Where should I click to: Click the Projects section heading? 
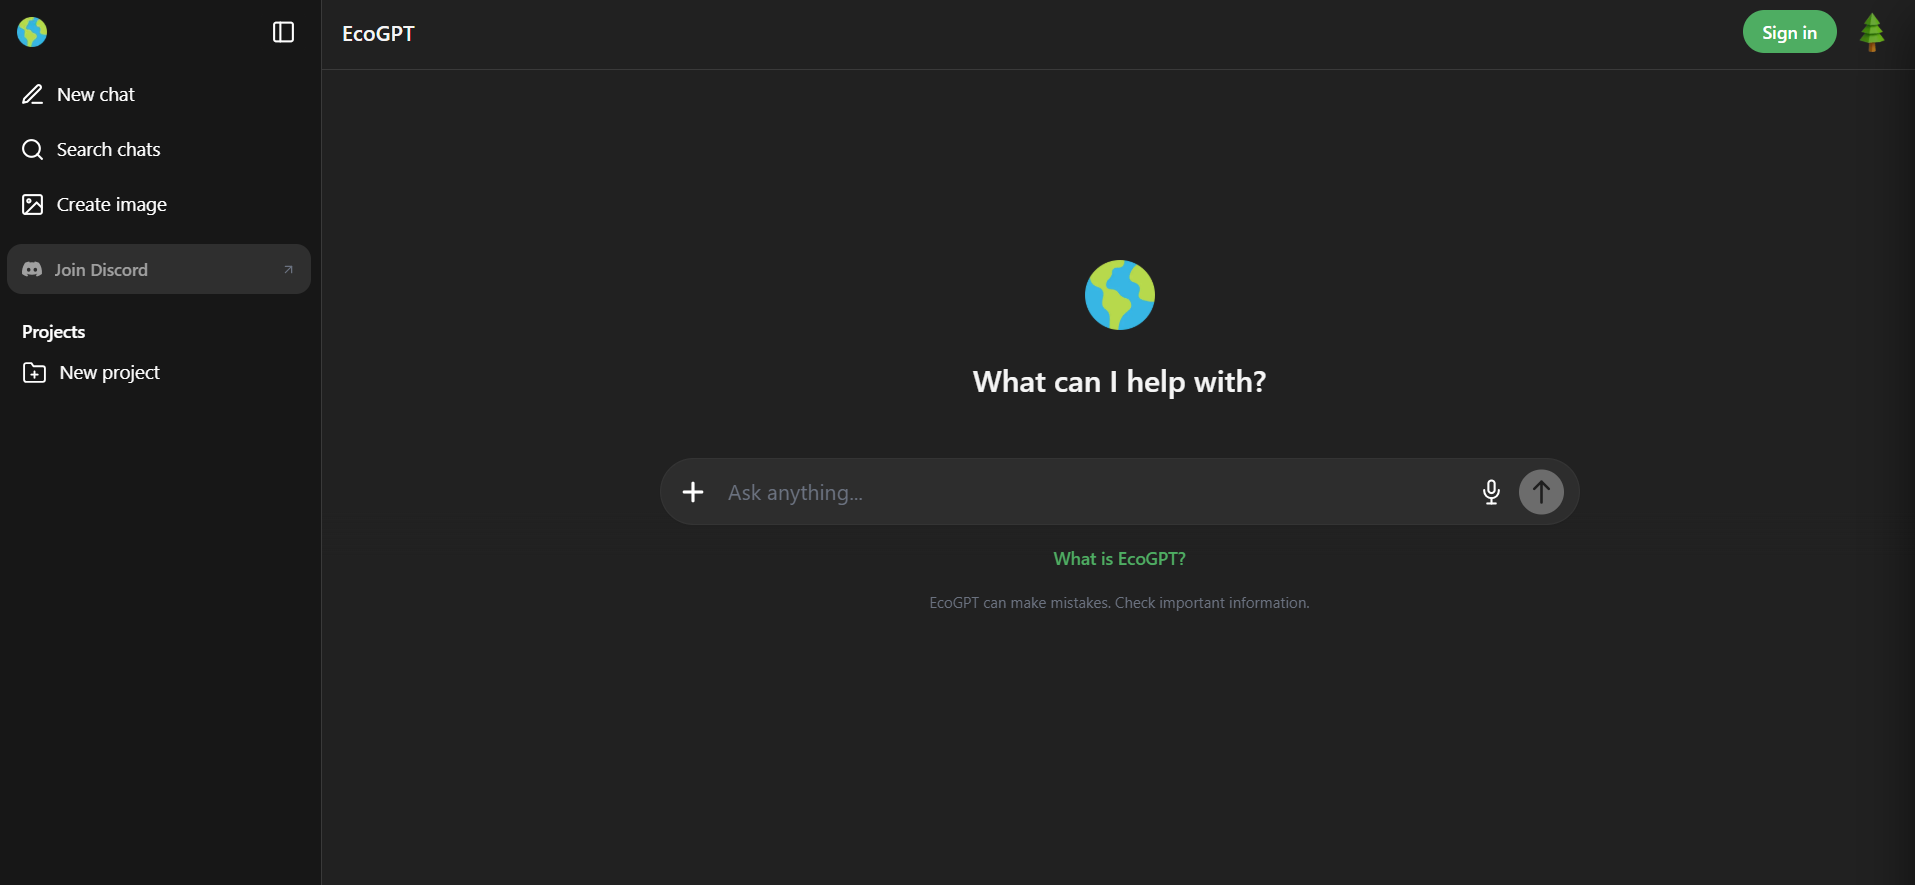coord(53,332)
